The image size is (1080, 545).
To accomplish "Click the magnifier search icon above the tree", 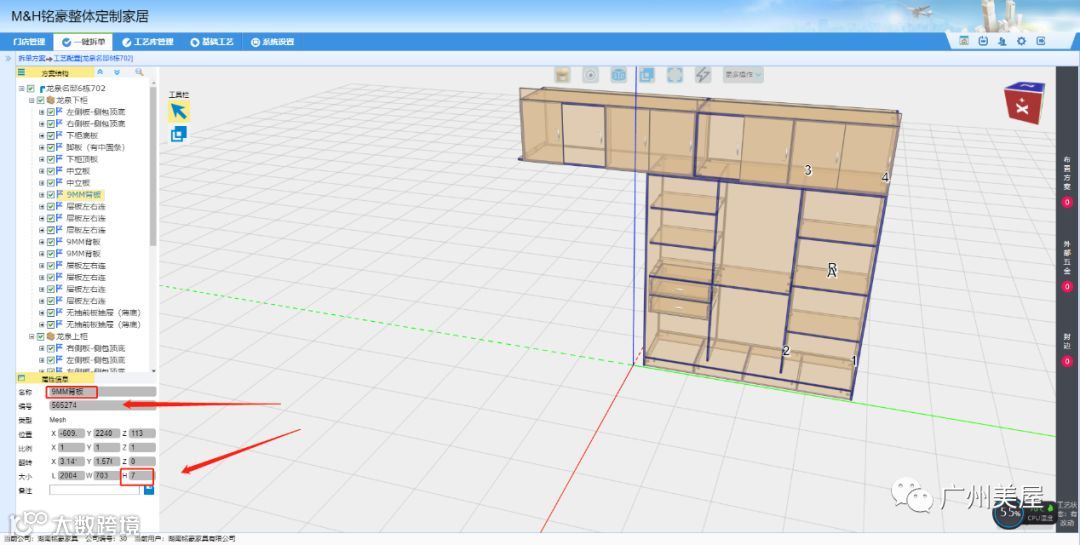I will [x=139, y=72].
